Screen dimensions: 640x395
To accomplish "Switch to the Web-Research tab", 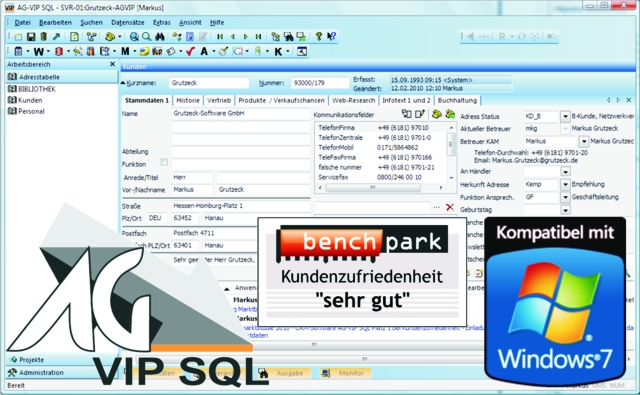I will pyautogui.click(x=353, y=100).
